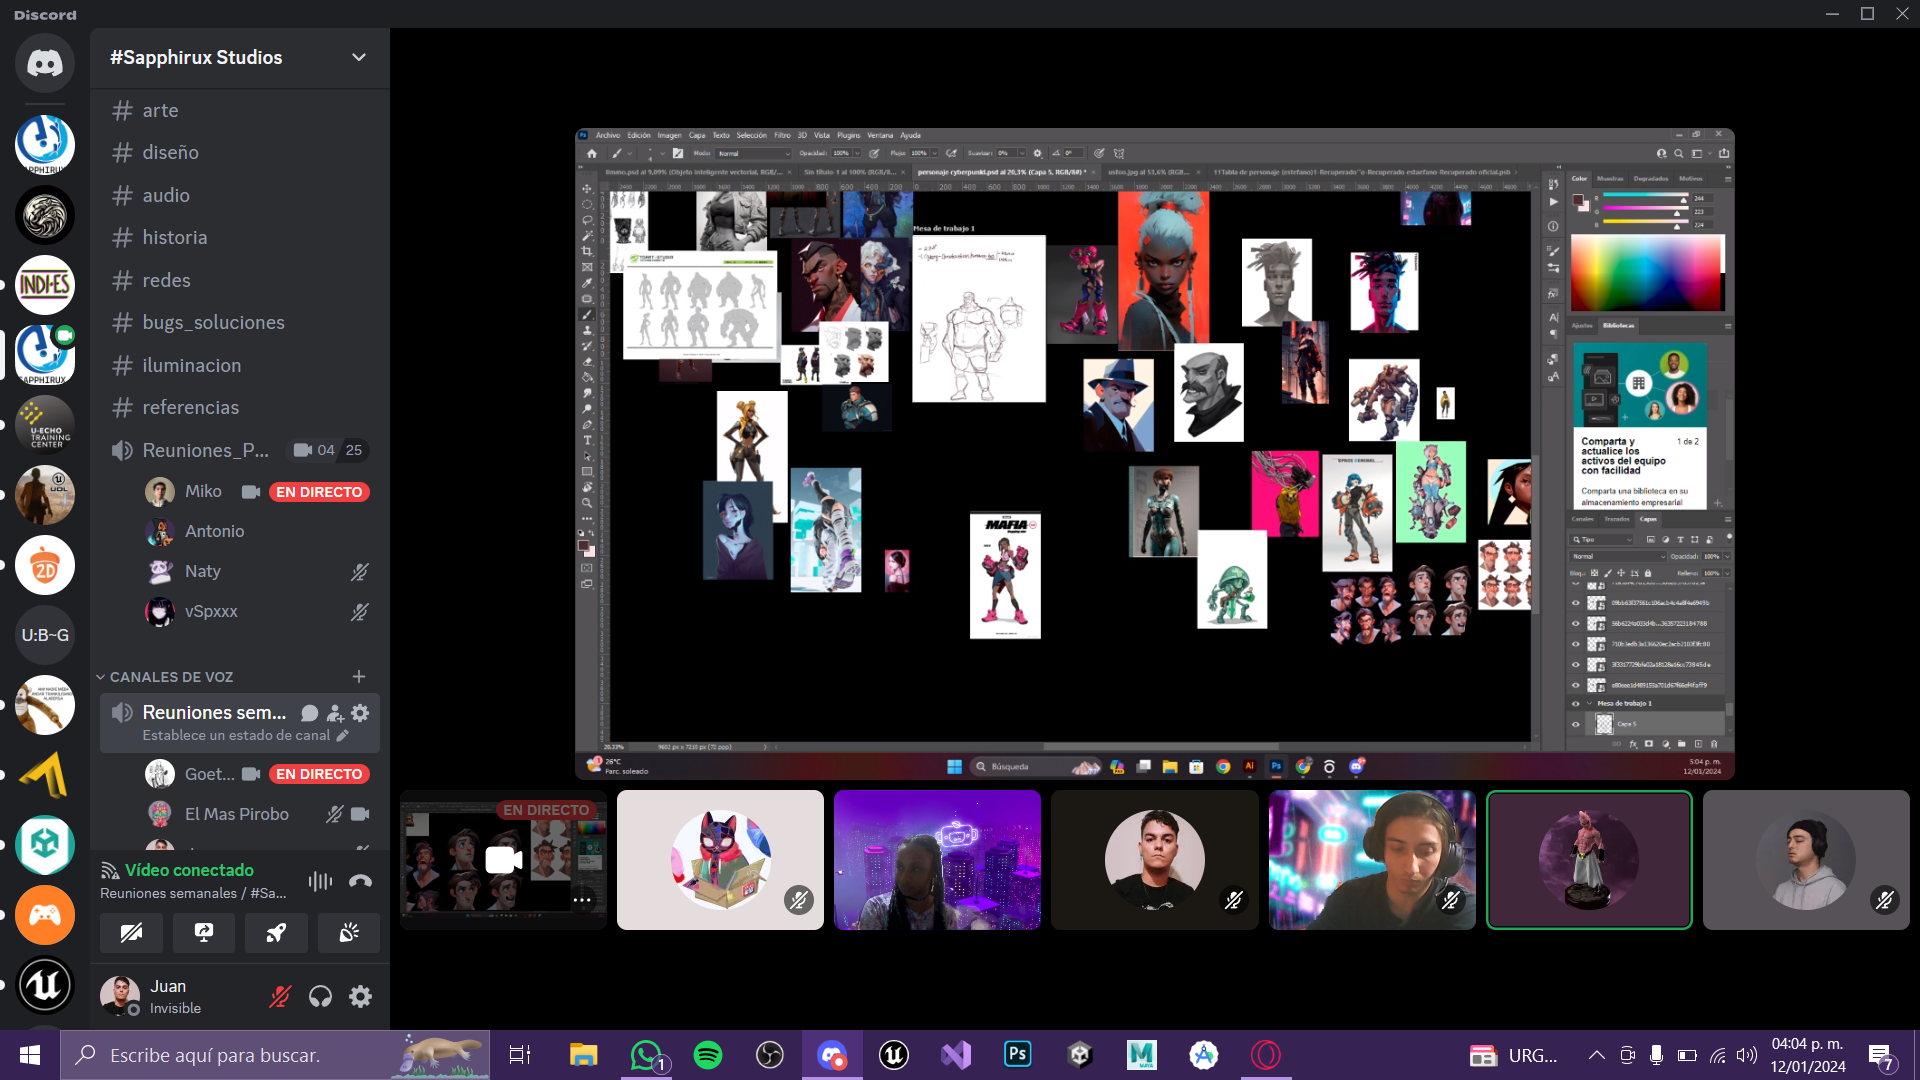Image resolution: width=1920 pixels, height=1080 pixels.
Task: Open more options on your stream preview
Action: point(582,900)
